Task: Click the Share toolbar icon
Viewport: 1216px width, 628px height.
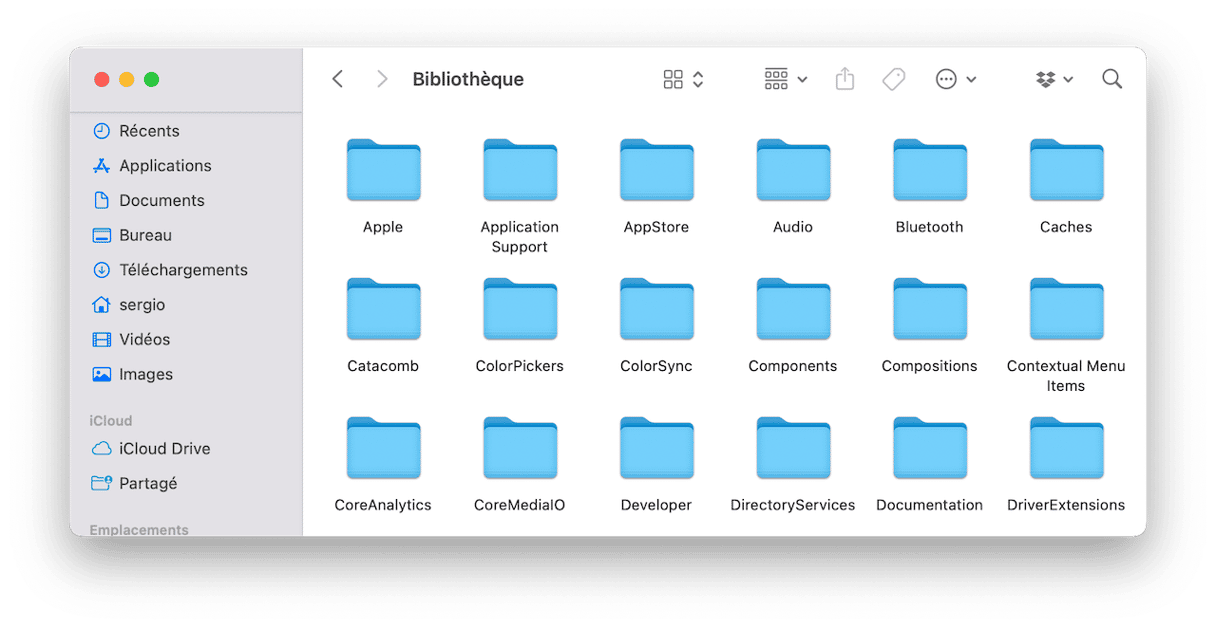Action: [x=845, y=79]
